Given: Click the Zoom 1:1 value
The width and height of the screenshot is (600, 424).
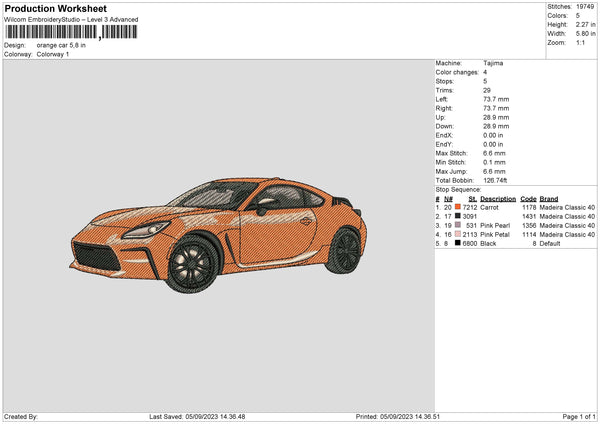Looking at the screenshot, I should pos(582,43).
